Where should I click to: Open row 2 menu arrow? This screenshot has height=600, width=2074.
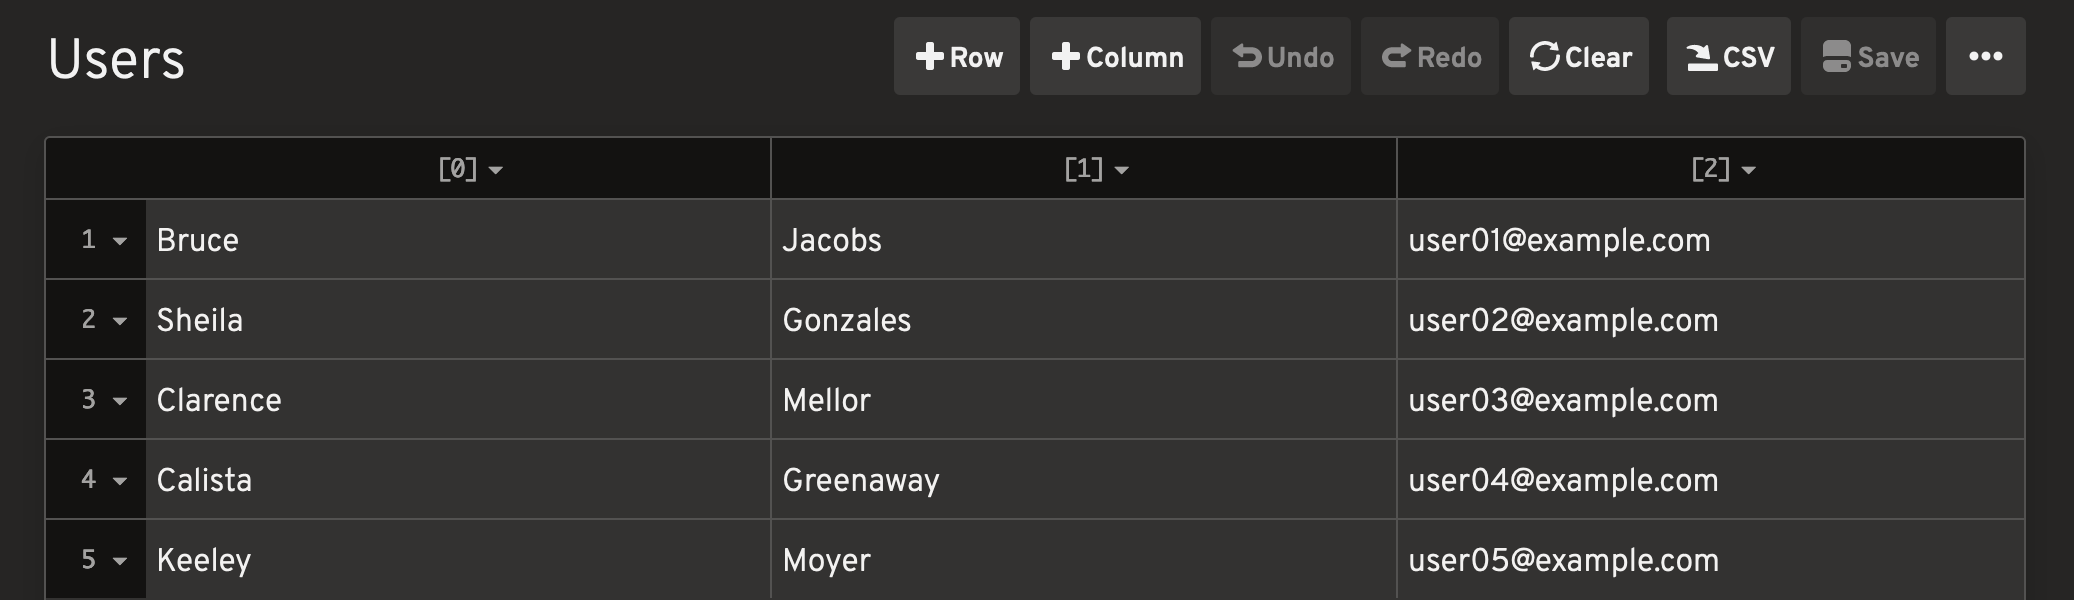tap(120, 321)
